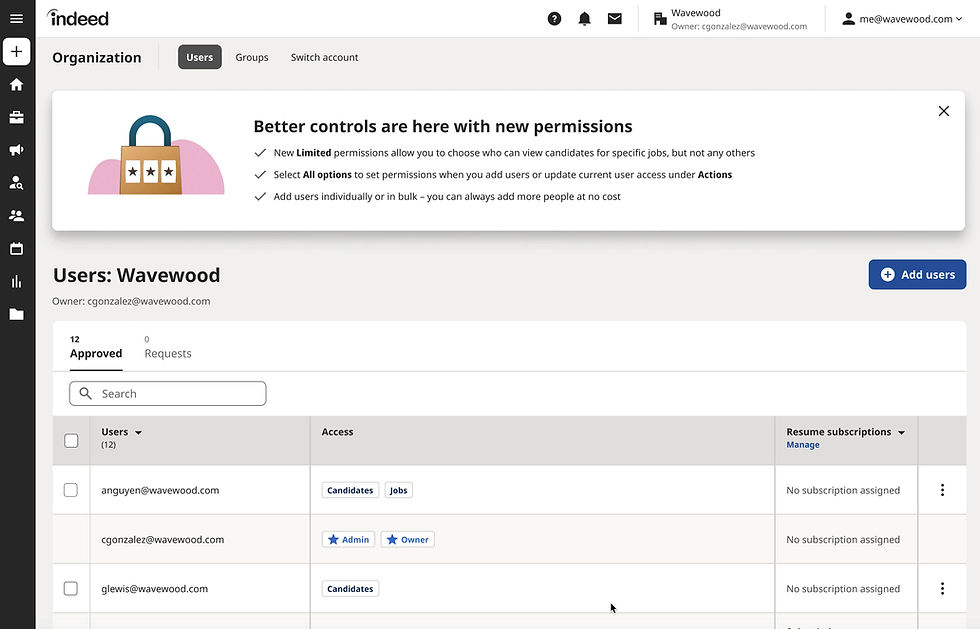The image size is (980, 629).
Task: Click the Admin star badge
Action: [348, 540]
